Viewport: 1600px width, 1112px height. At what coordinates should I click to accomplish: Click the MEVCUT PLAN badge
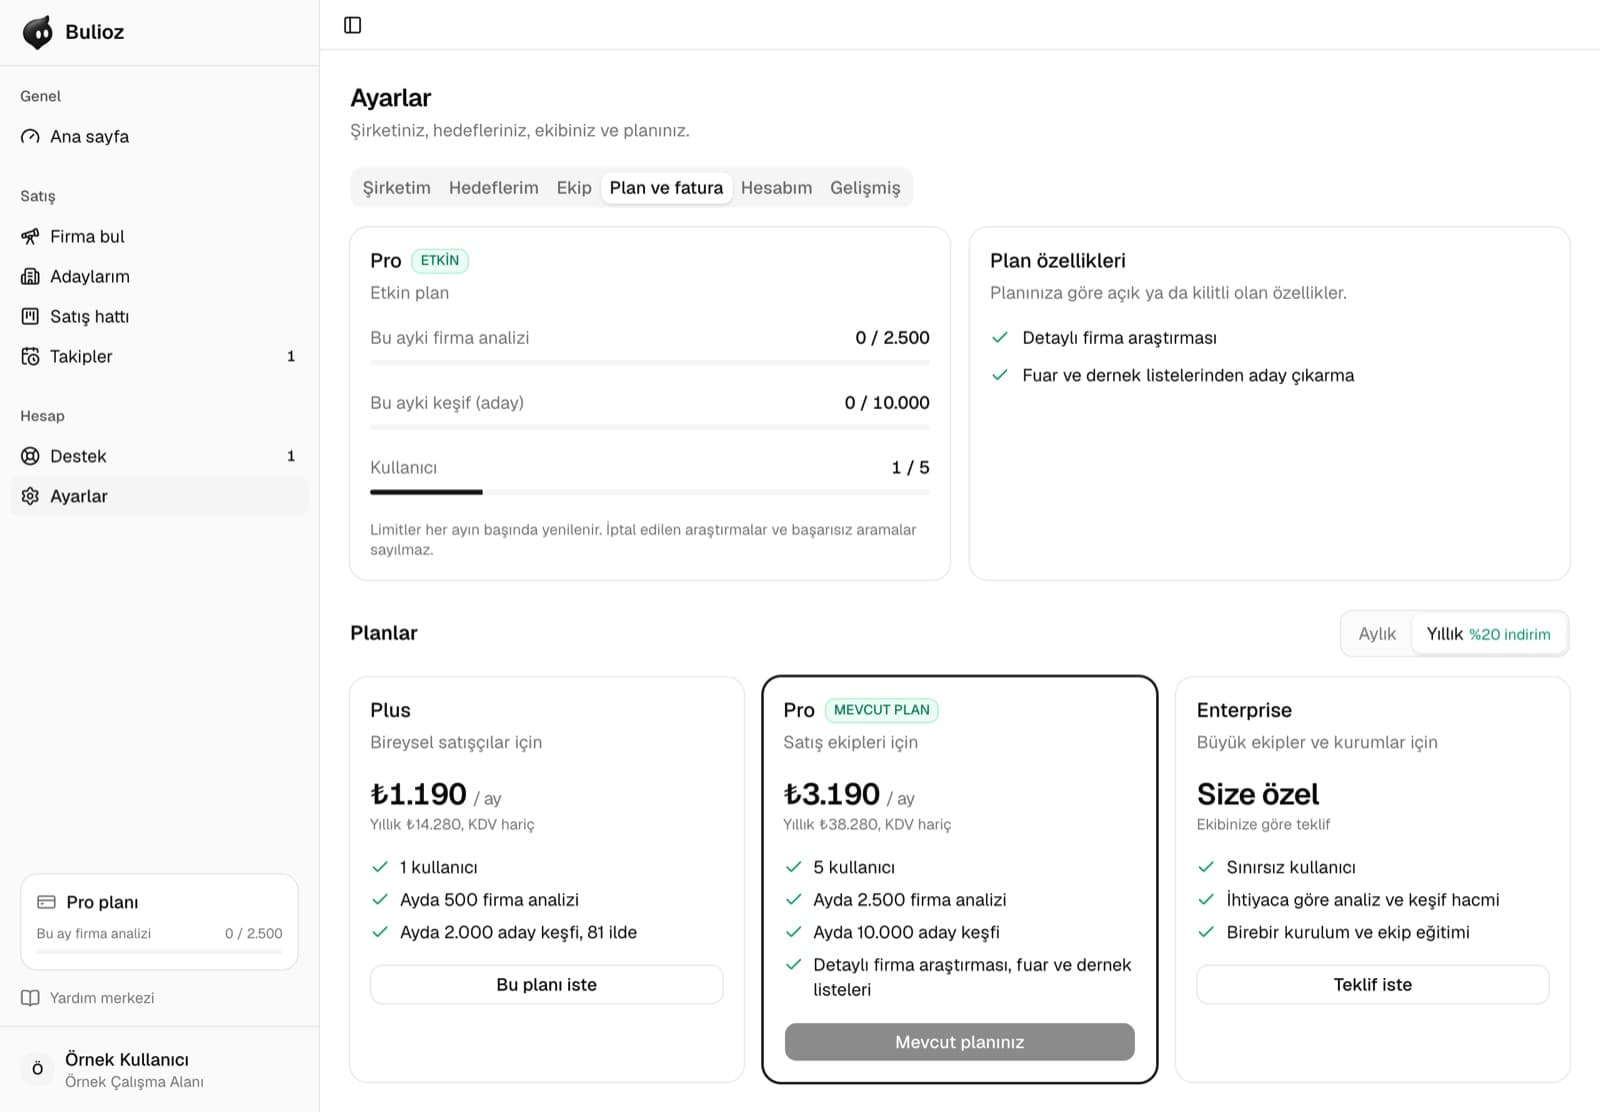pyautogui.click(x=882, y=710)
